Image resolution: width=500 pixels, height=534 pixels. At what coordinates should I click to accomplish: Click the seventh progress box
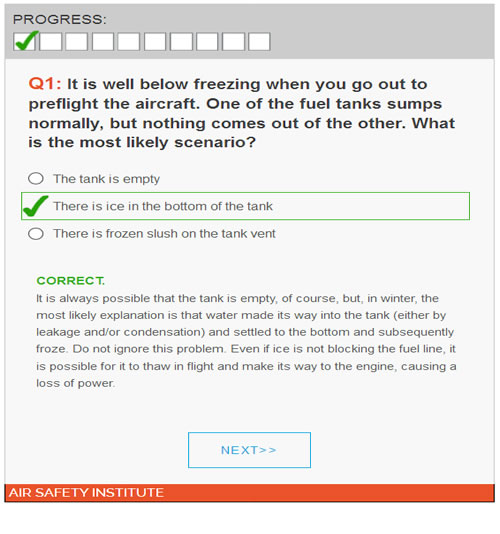coord(181,42)
